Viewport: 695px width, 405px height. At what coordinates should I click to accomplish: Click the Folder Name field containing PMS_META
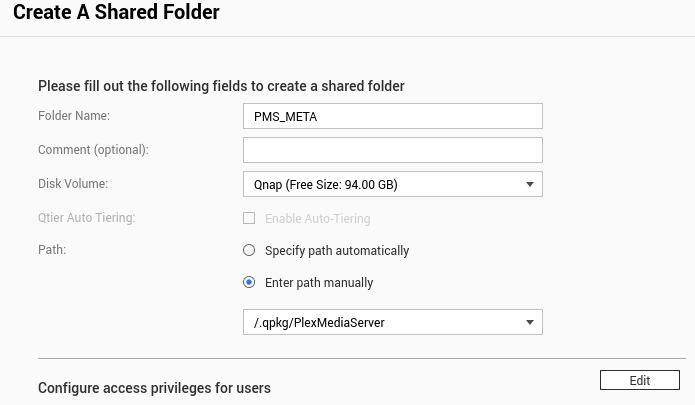pos(392,116)
